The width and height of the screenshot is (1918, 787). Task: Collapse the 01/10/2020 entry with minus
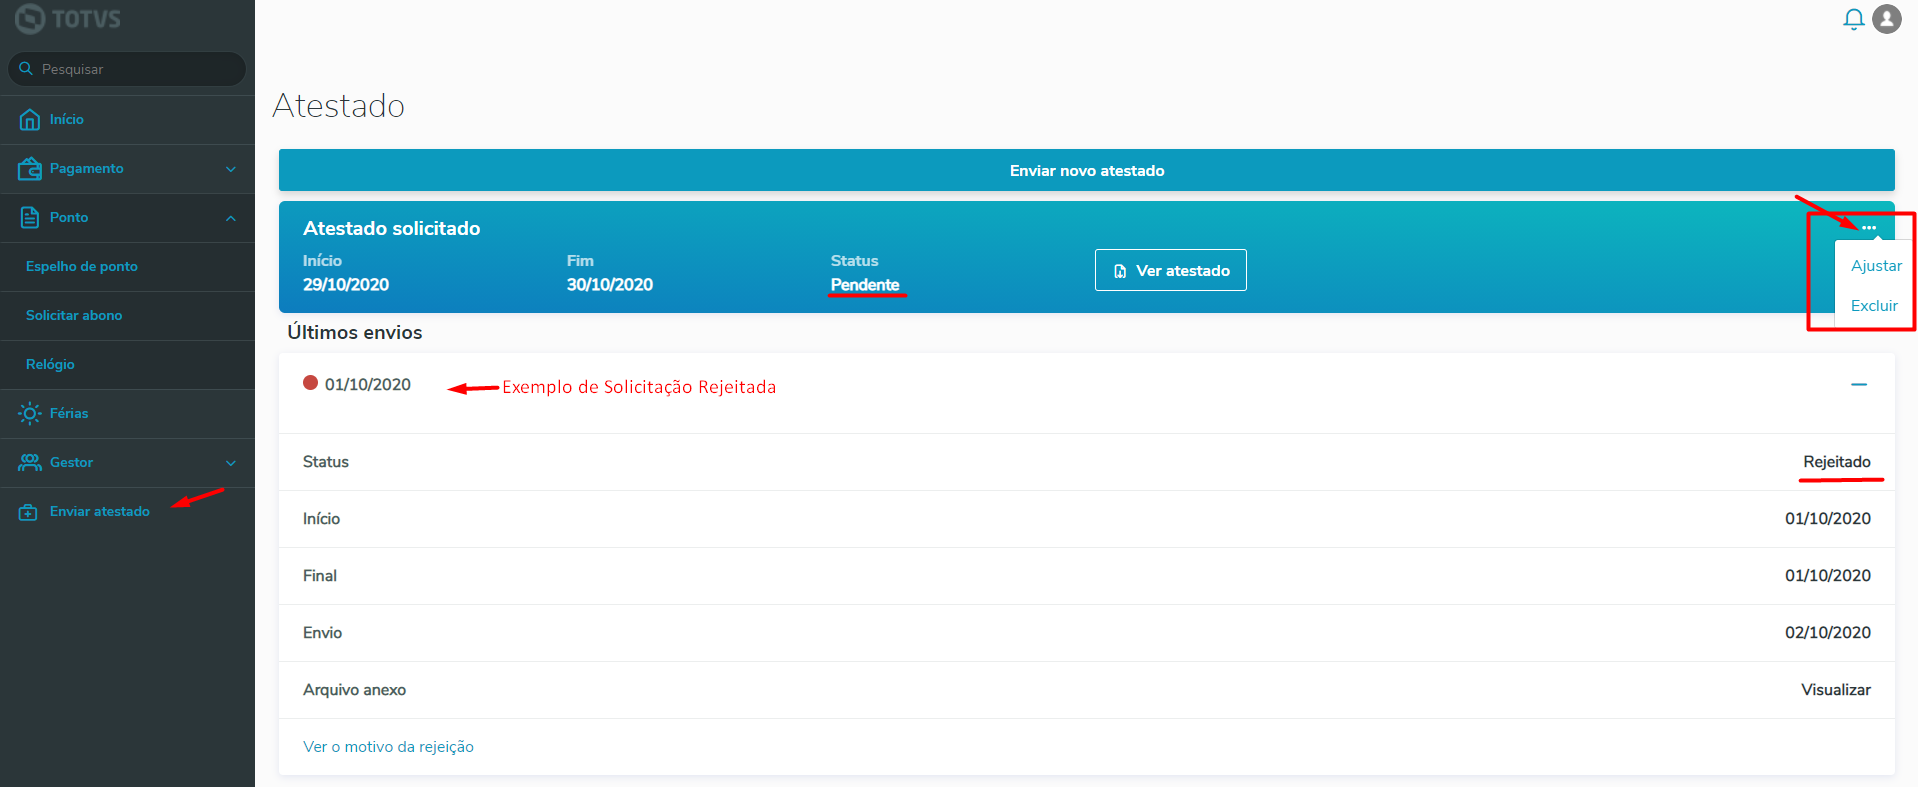tap(1859, 384)
